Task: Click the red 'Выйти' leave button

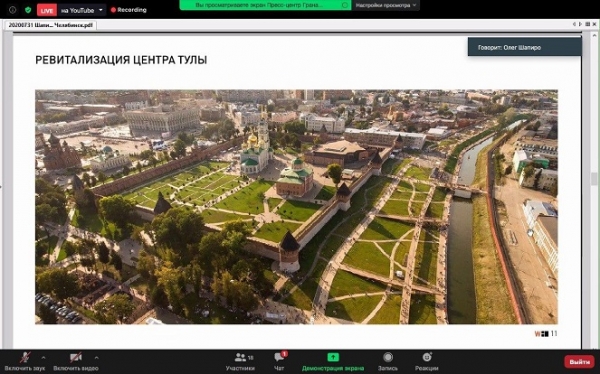Action: point(579,362)
